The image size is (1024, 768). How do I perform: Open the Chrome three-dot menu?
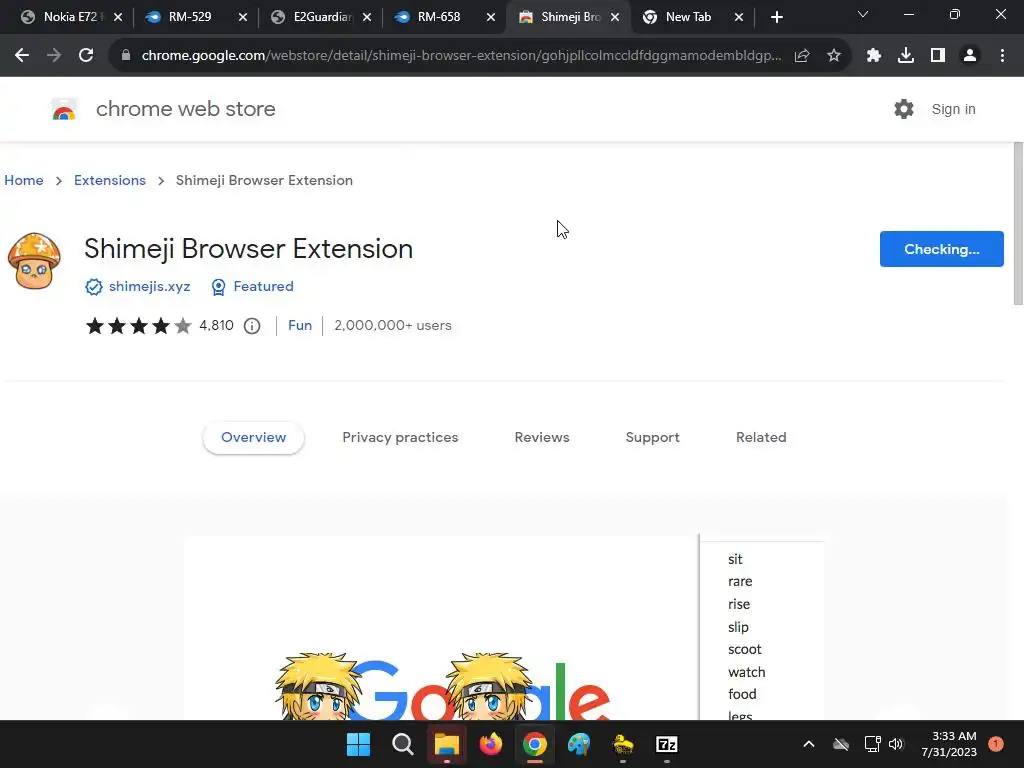(x=1002, y=56)
